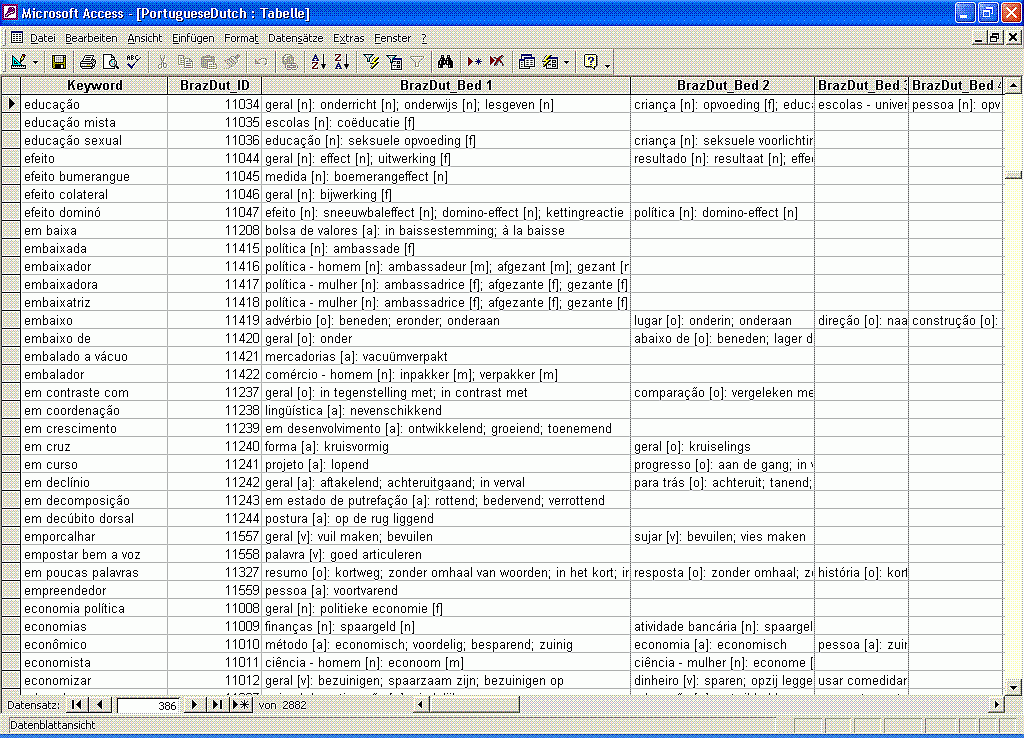Click the cell 'efeito dominó'
Screen dimensions: 1024x738
tap(95, 212)
